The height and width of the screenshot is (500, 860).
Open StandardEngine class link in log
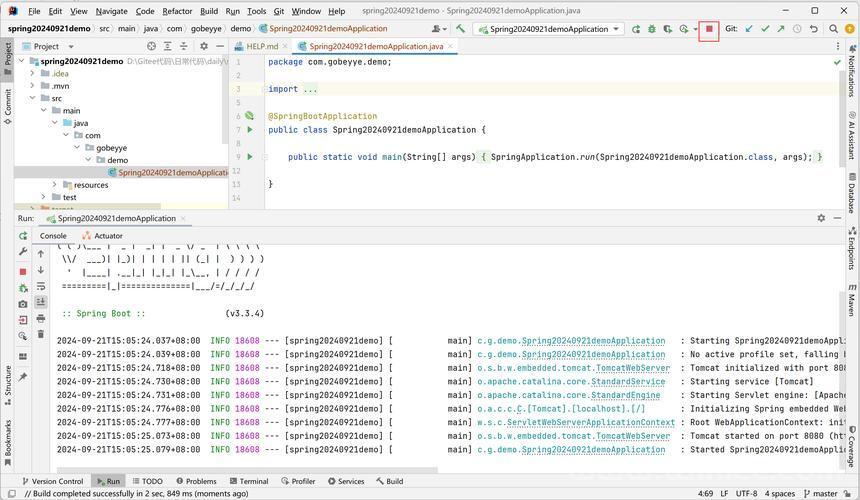click(625, 395)
